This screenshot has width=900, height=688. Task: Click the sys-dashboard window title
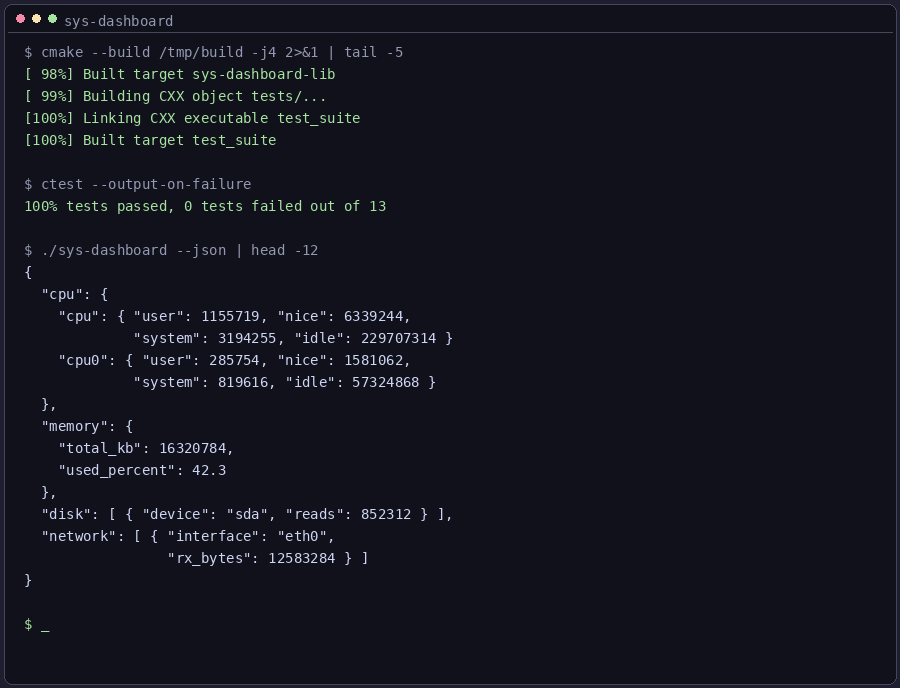[x=119, y=21]
